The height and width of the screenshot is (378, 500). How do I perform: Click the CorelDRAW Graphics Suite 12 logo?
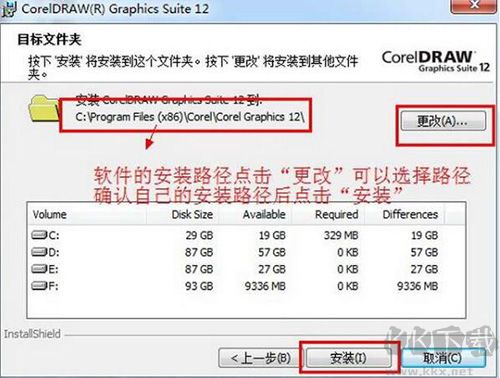[x=436, y=61]
